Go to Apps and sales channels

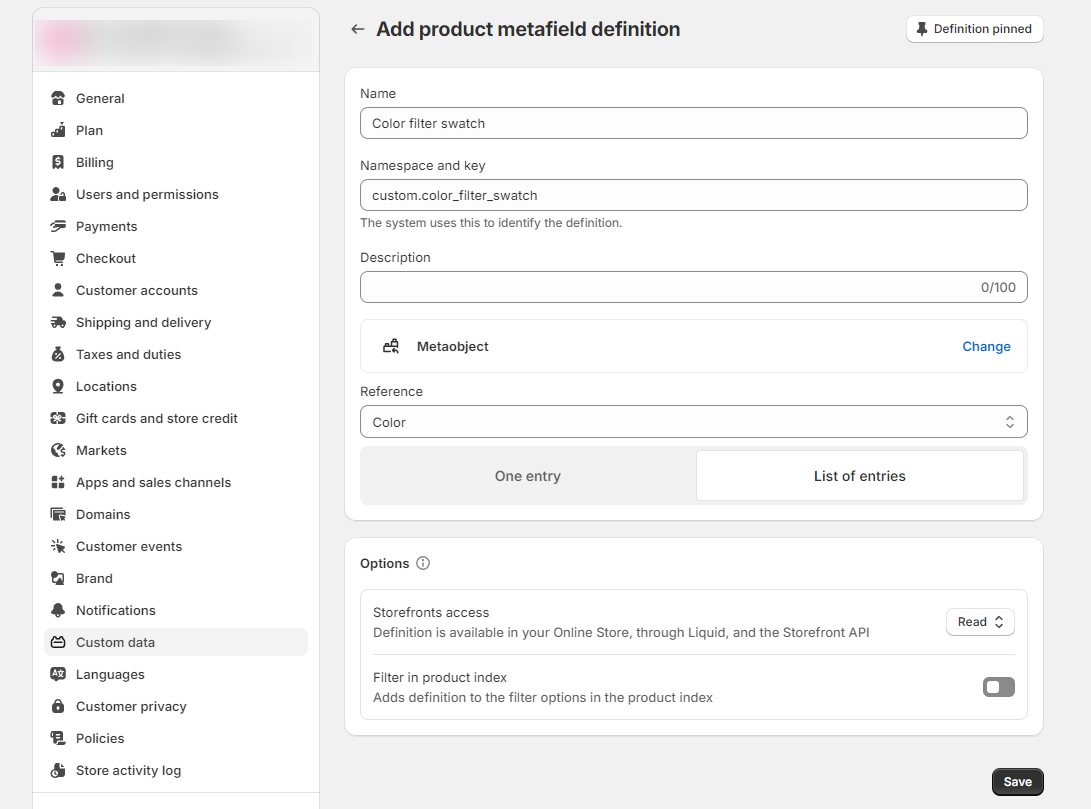pyautogui.click(x=153, y=482)
